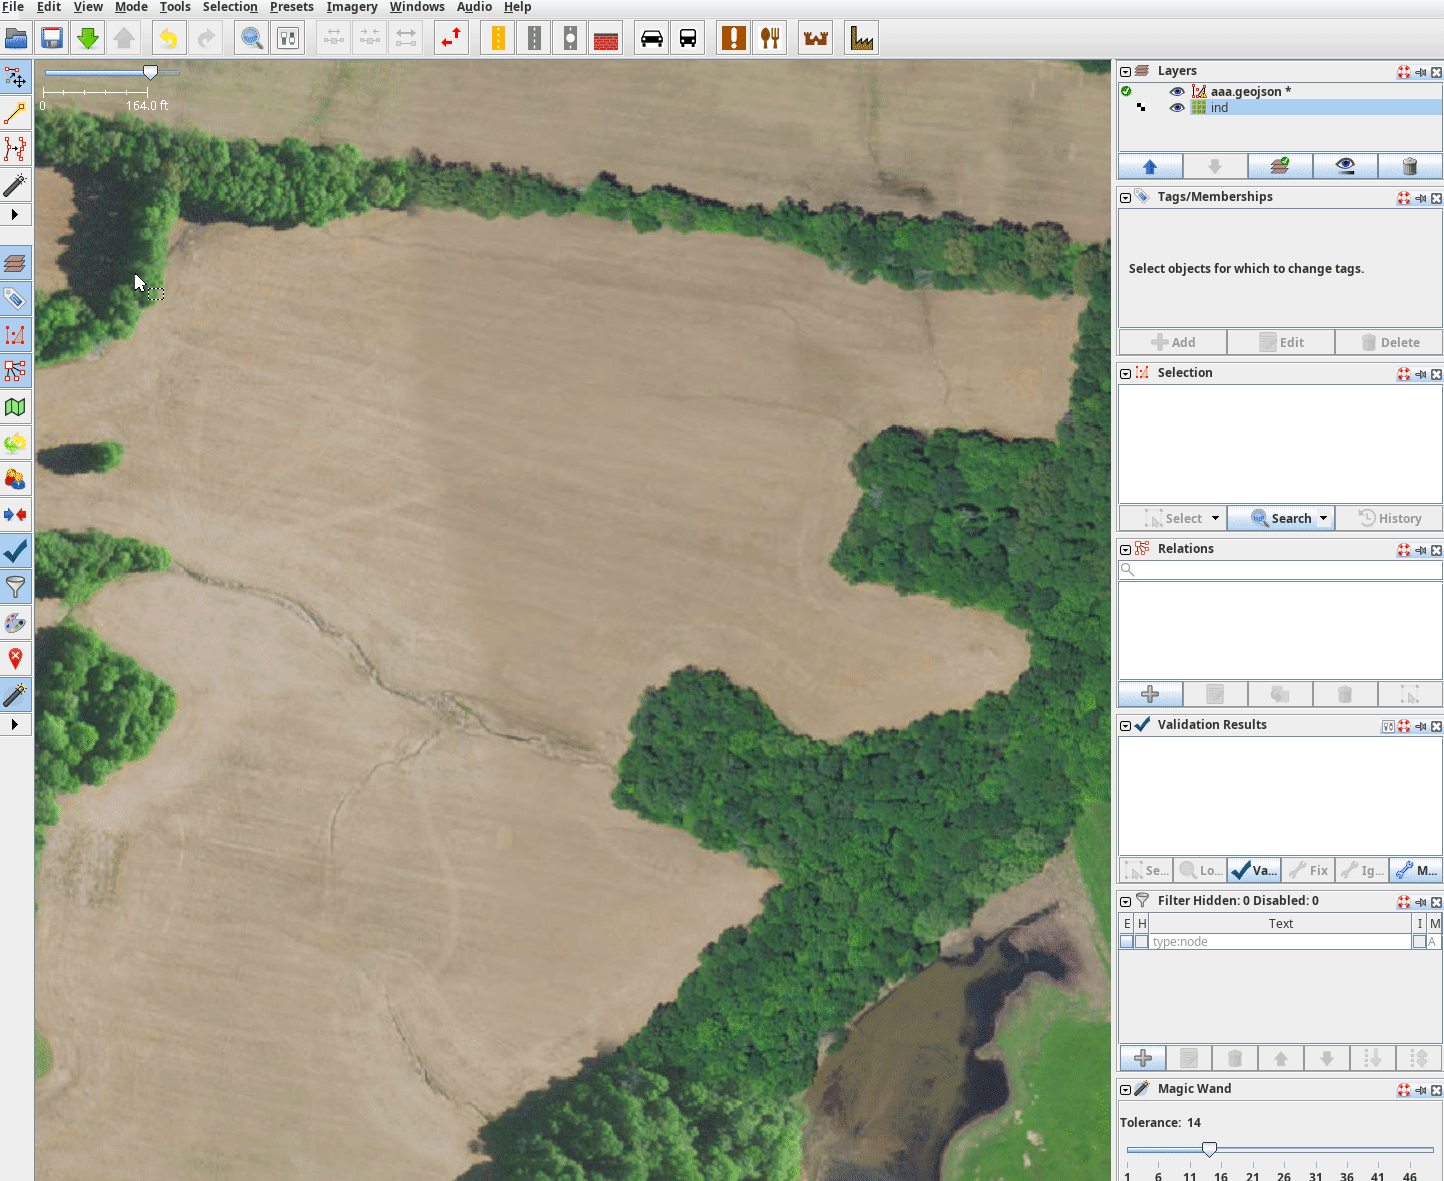
Task: Open the Presets menu
Action: pyautogui.click(x=291, y=7)
